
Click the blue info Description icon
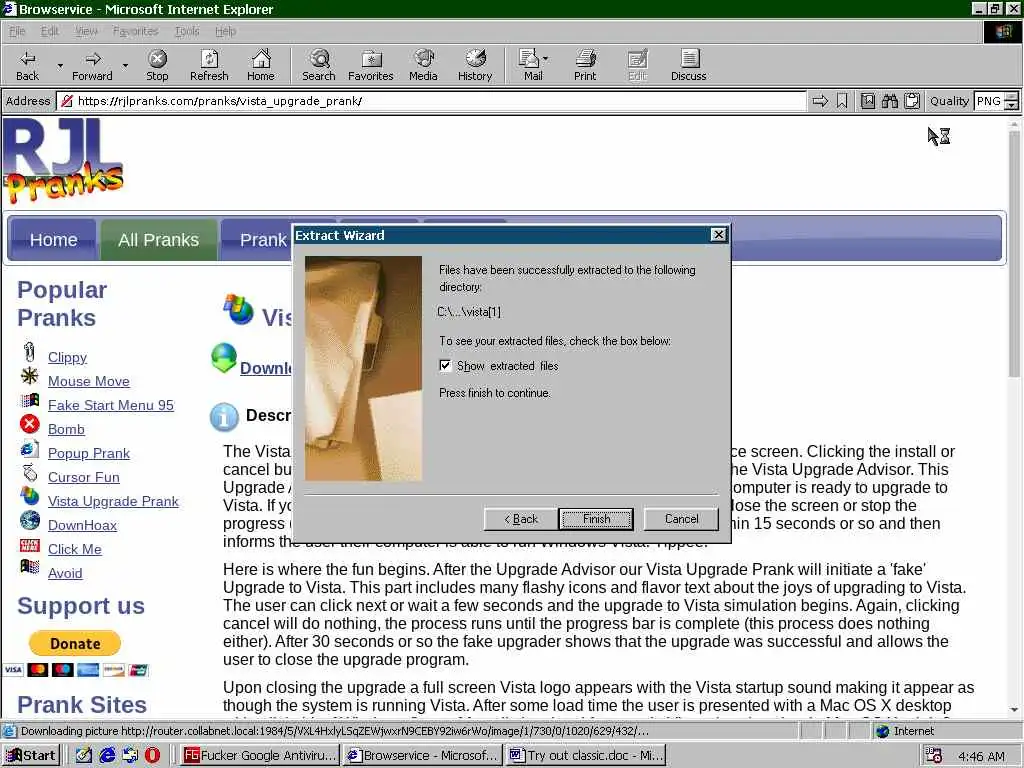click(x=224, y=417)
